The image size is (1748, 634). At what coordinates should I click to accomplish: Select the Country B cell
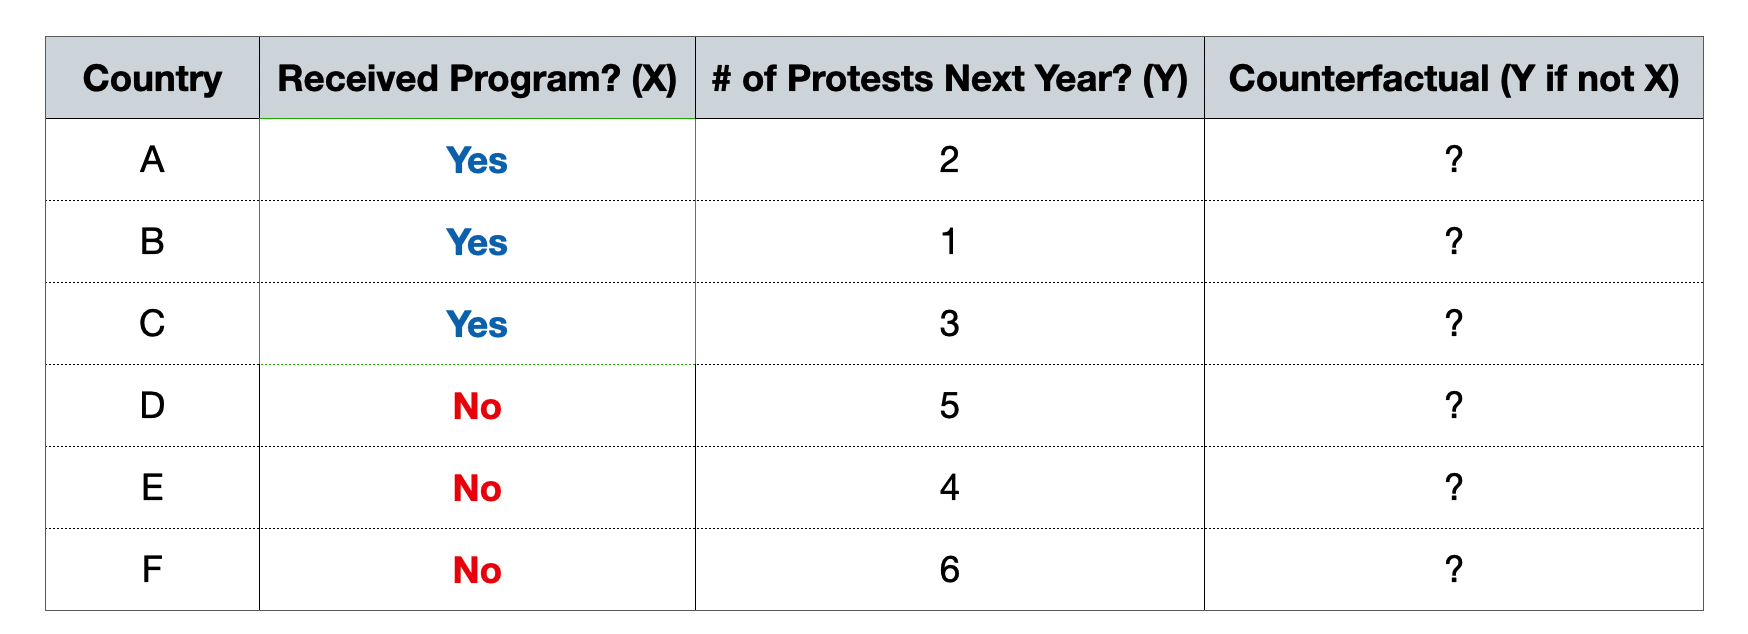pyautogui.click(x=152, y=242)
